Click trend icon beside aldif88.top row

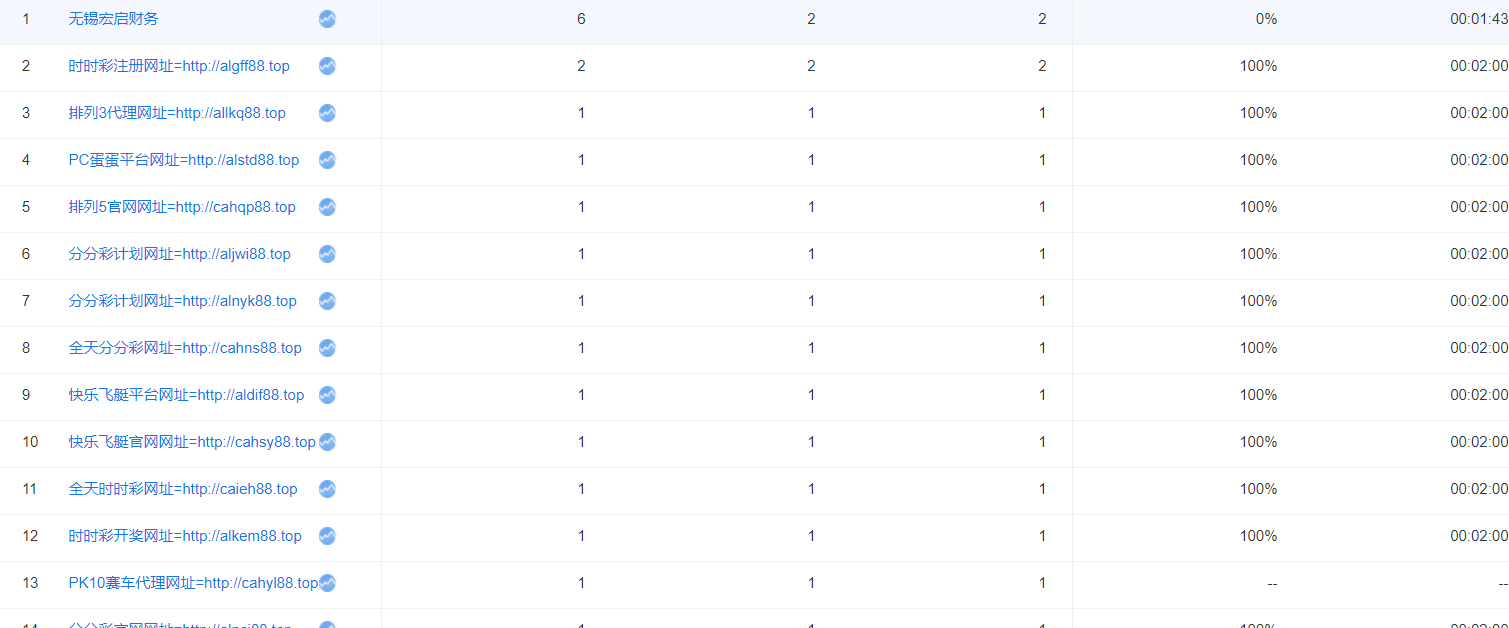tap(327, 395)
